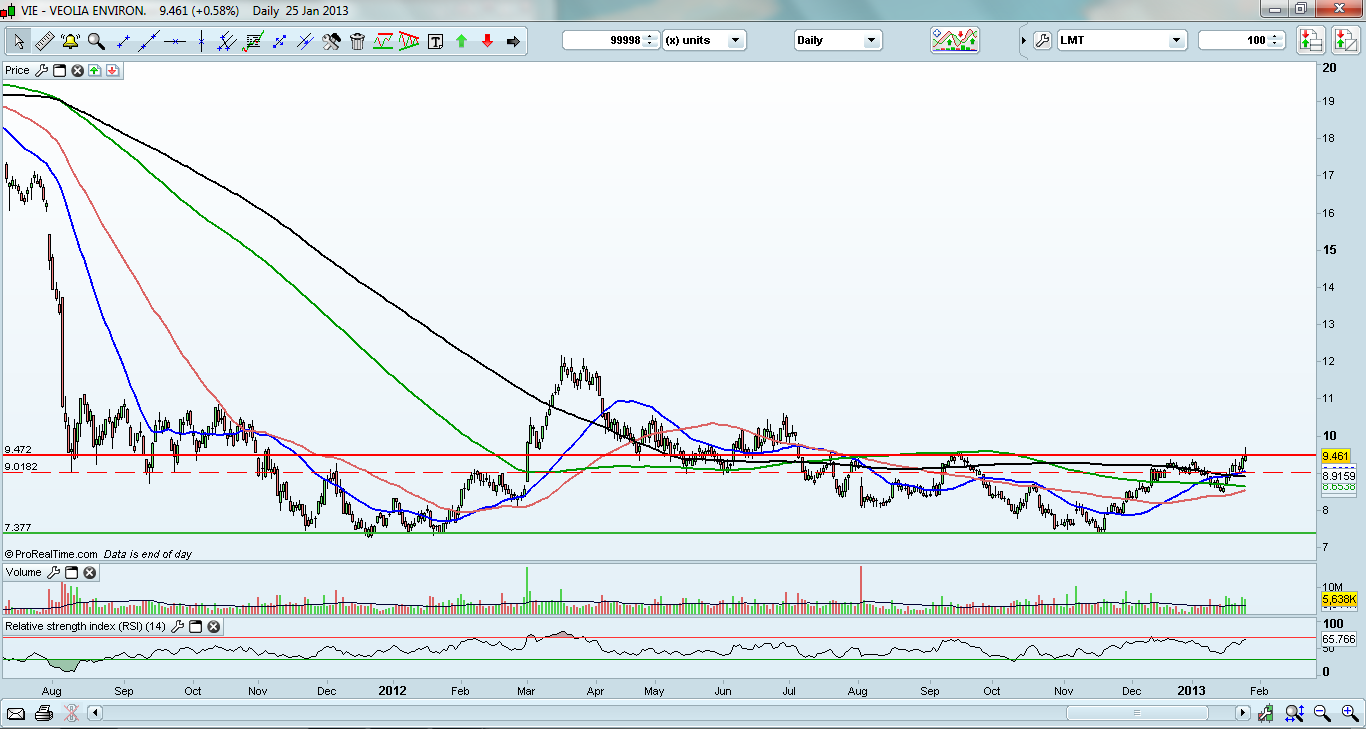Viewport: 1366px width, 729px height.
Task: Maximize the Price panel window icon
Action: click(59, 70)
